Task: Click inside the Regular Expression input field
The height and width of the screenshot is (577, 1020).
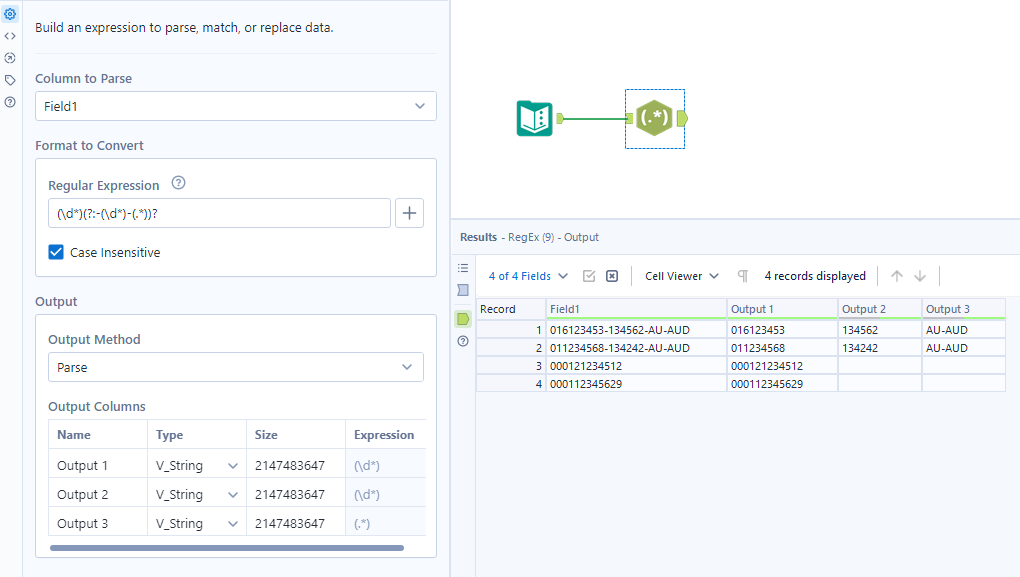Action: tap(218, 213)
